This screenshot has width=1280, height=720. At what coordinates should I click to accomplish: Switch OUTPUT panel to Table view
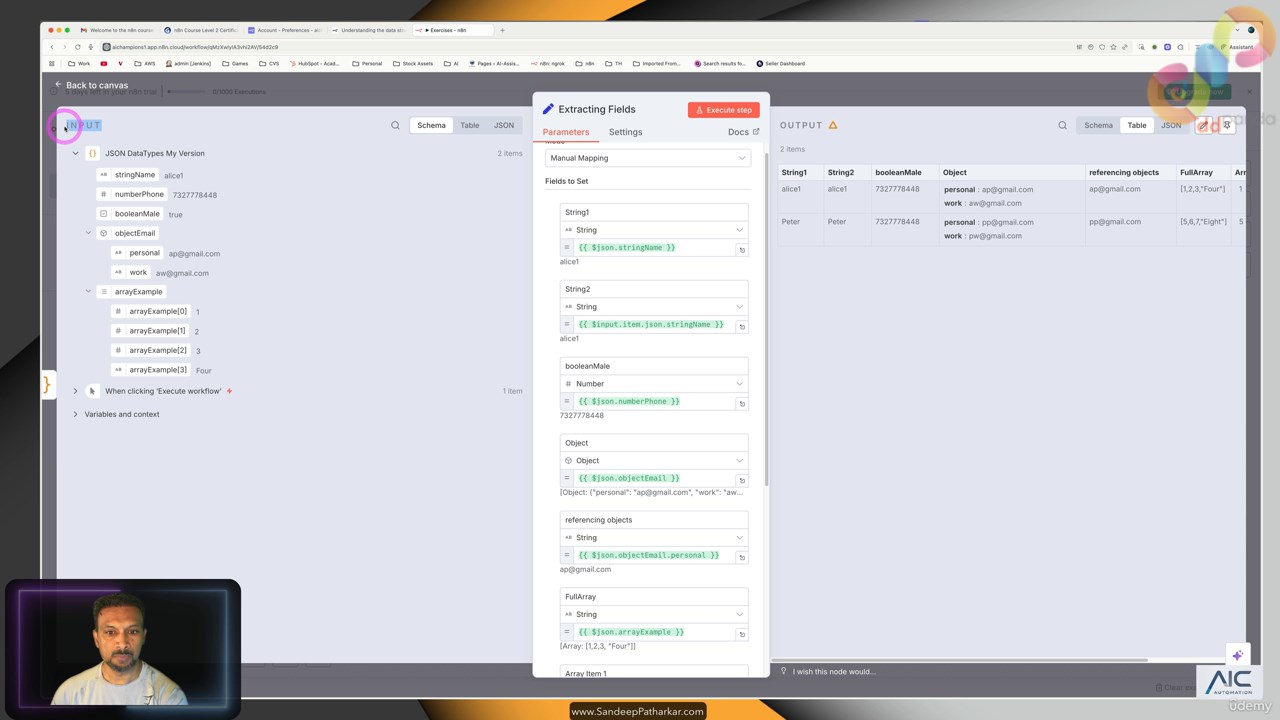click(1137, 125)
